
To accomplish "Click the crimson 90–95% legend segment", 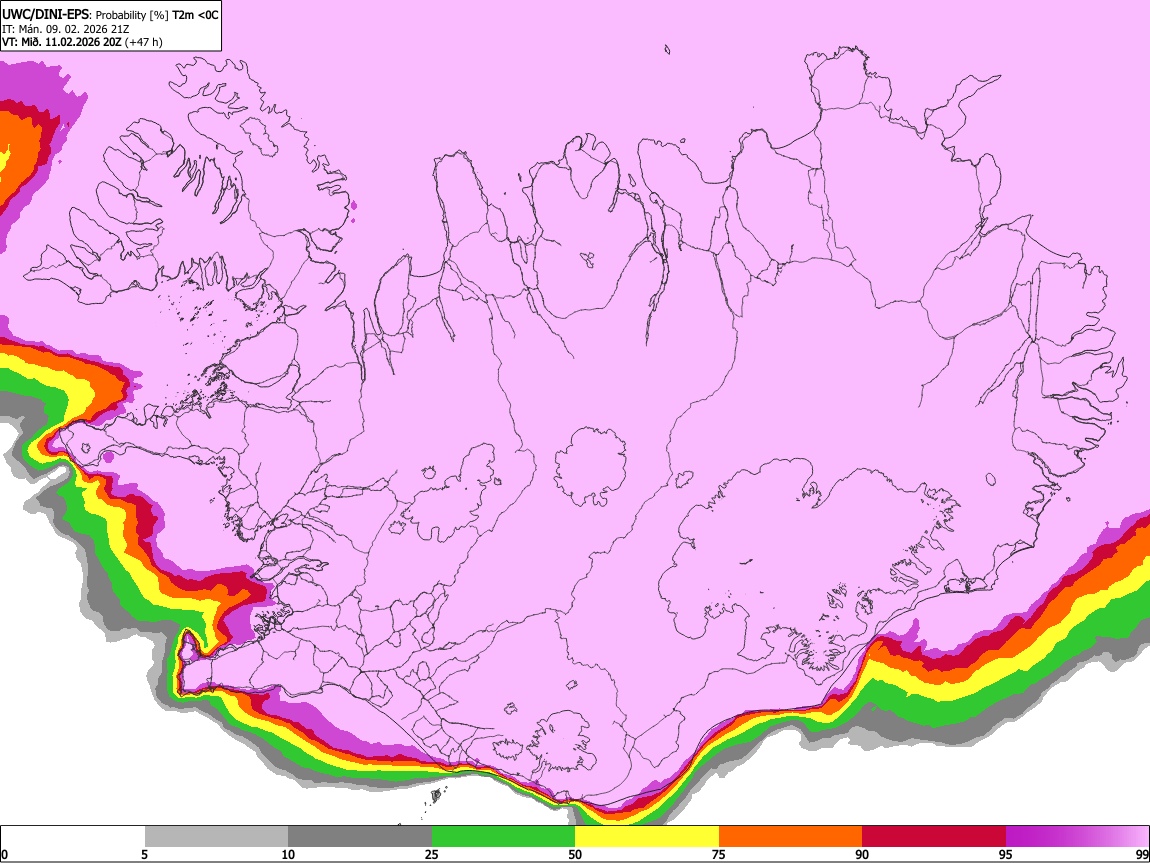I will click(x=934, y=837).
